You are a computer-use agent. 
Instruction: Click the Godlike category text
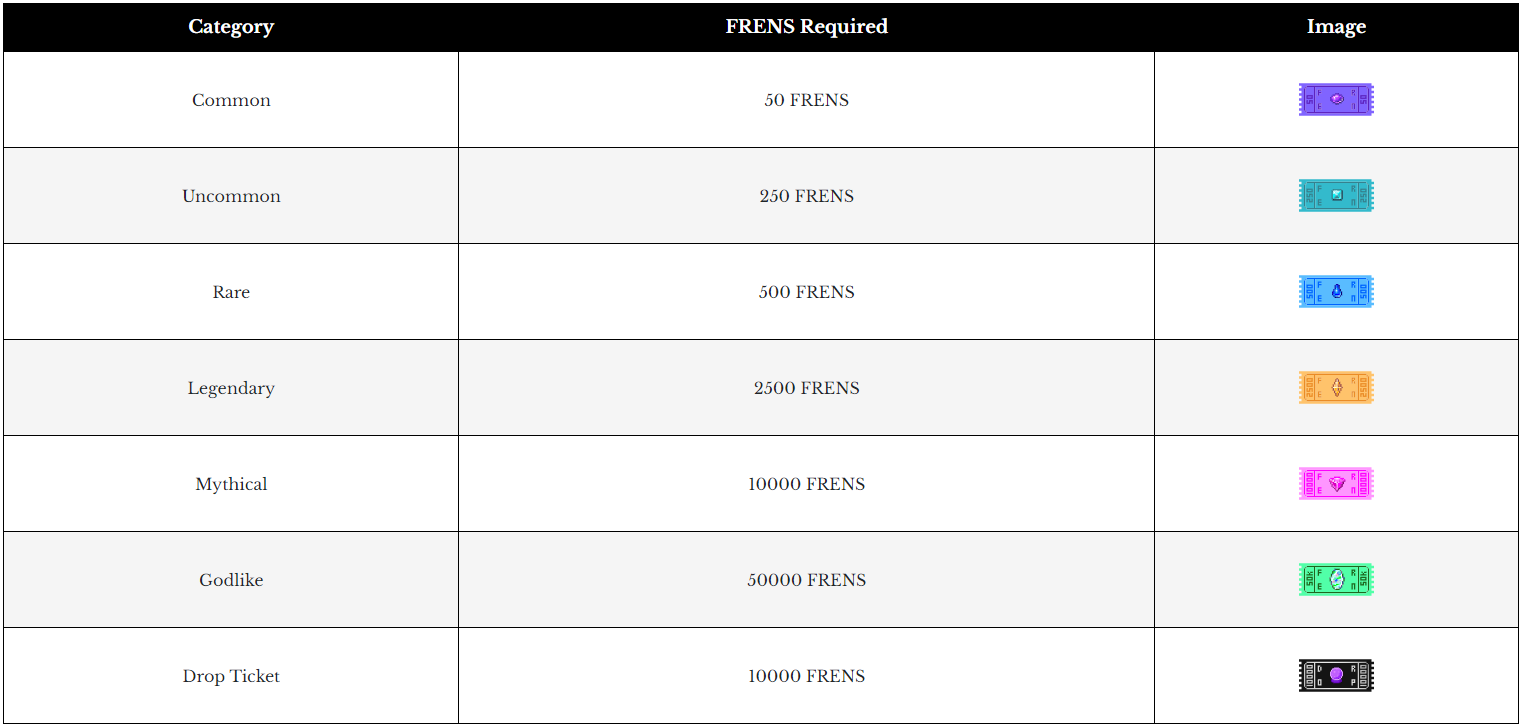[x=231, y=580]
